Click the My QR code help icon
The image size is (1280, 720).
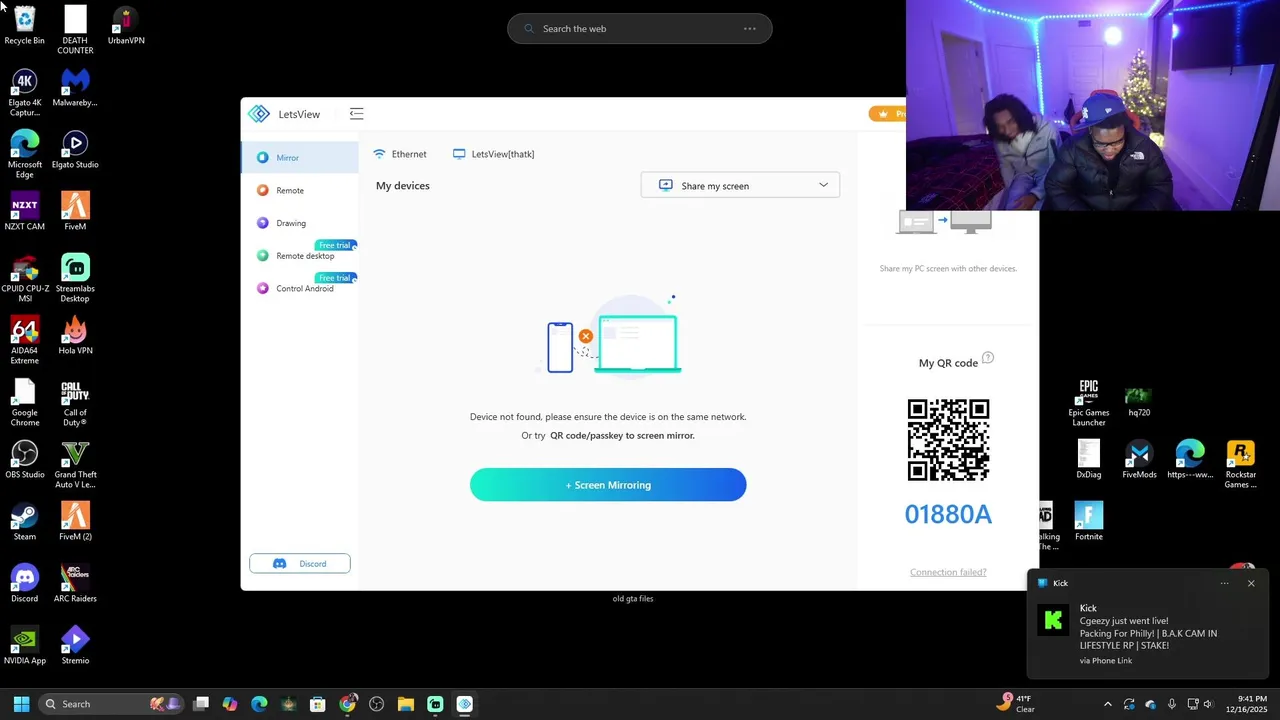click(x=988, y=358)
